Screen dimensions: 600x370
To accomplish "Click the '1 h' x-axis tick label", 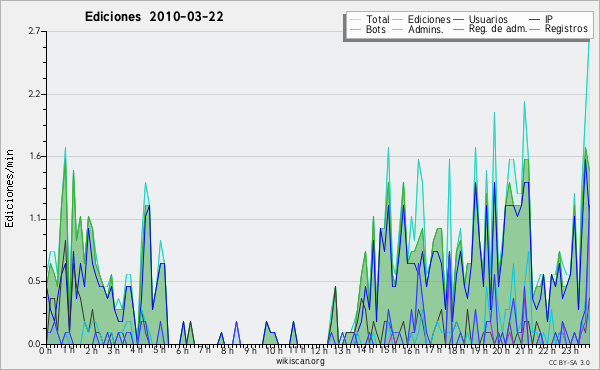I will click(x=68, y=350).
